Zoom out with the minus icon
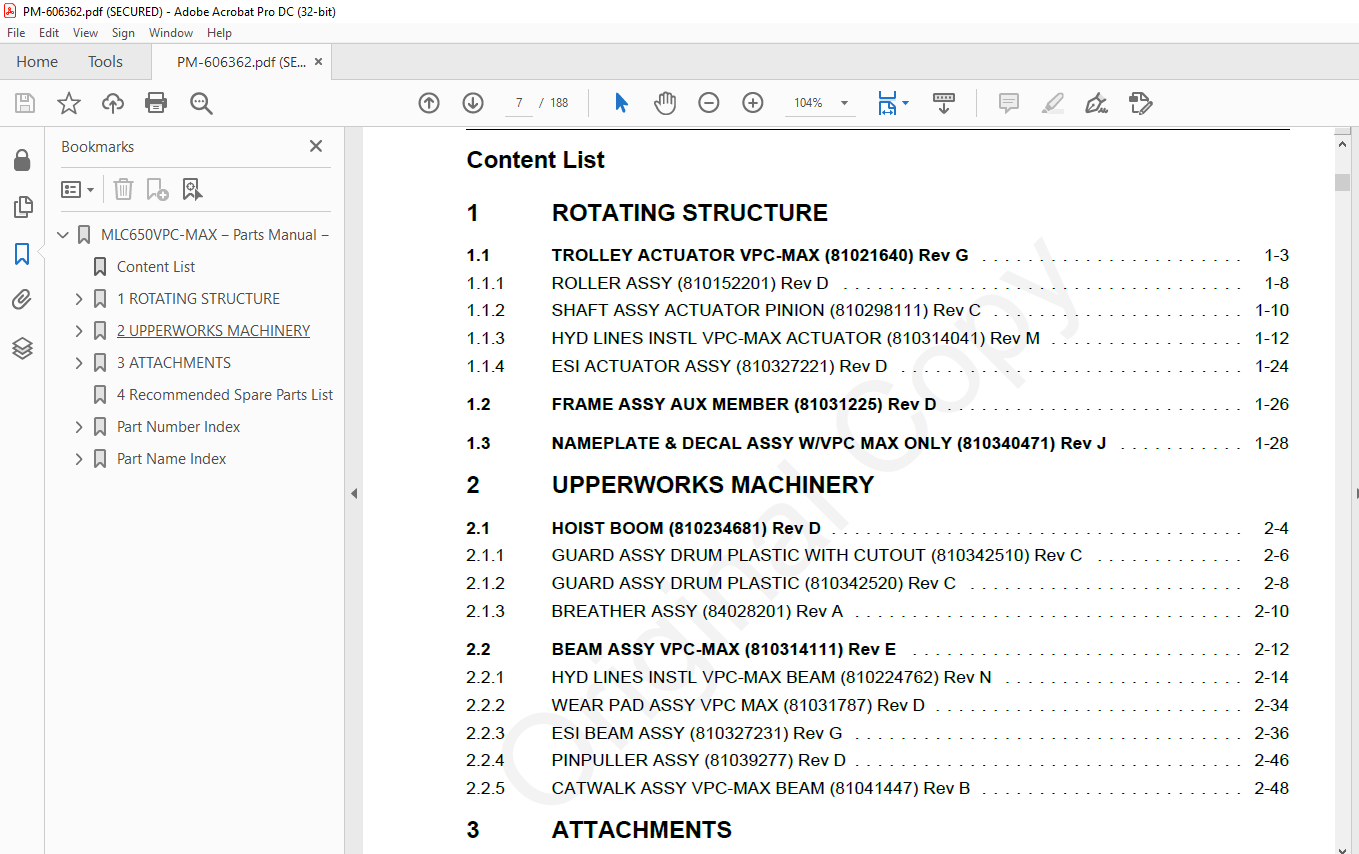Viewport: 1359px width, 854px height. [709, 103]
